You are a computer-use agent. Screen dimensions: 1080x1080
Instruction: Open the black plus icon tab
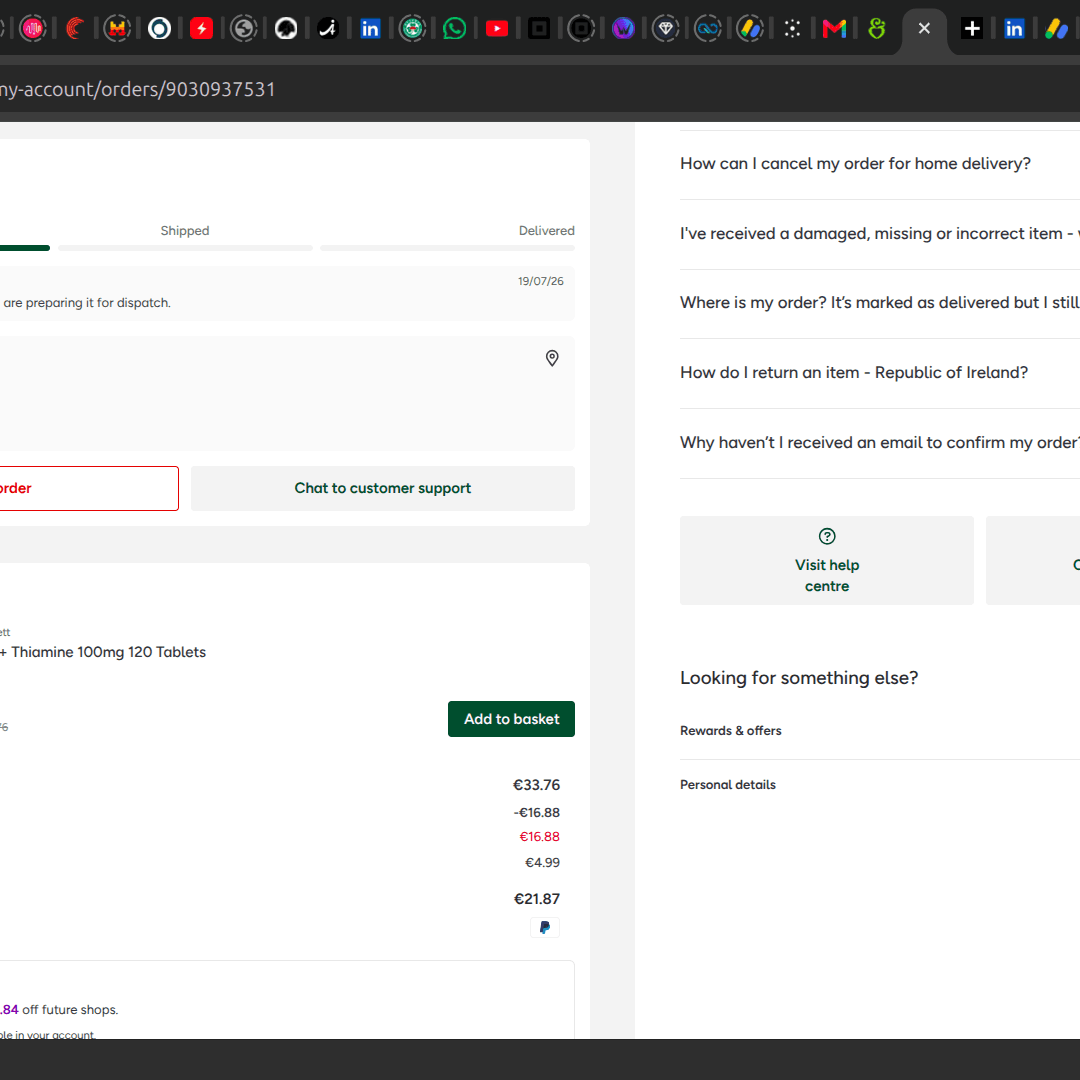click(972, 28)
